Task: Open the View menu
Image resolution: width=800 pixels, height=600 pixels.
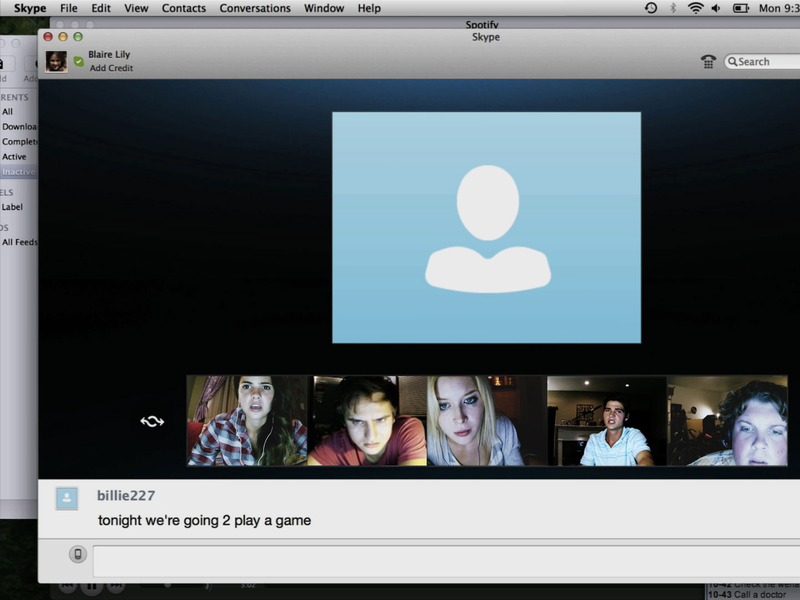Action: pyautogui.click(x=136, y=8)
